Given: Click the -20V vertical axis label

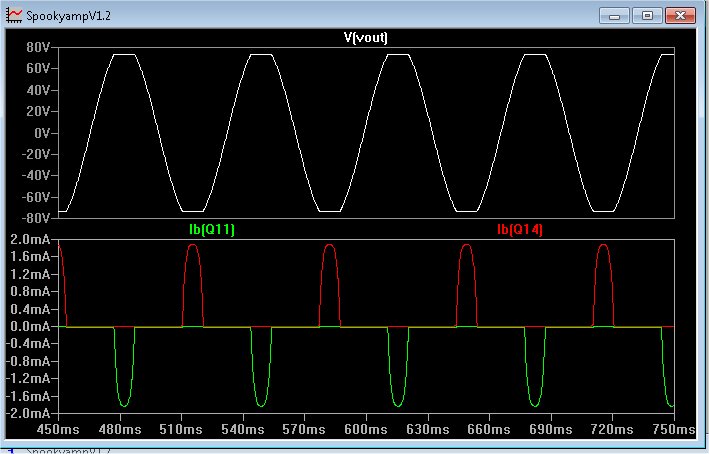Looking at the screenshot, I should tap(35, 155).
